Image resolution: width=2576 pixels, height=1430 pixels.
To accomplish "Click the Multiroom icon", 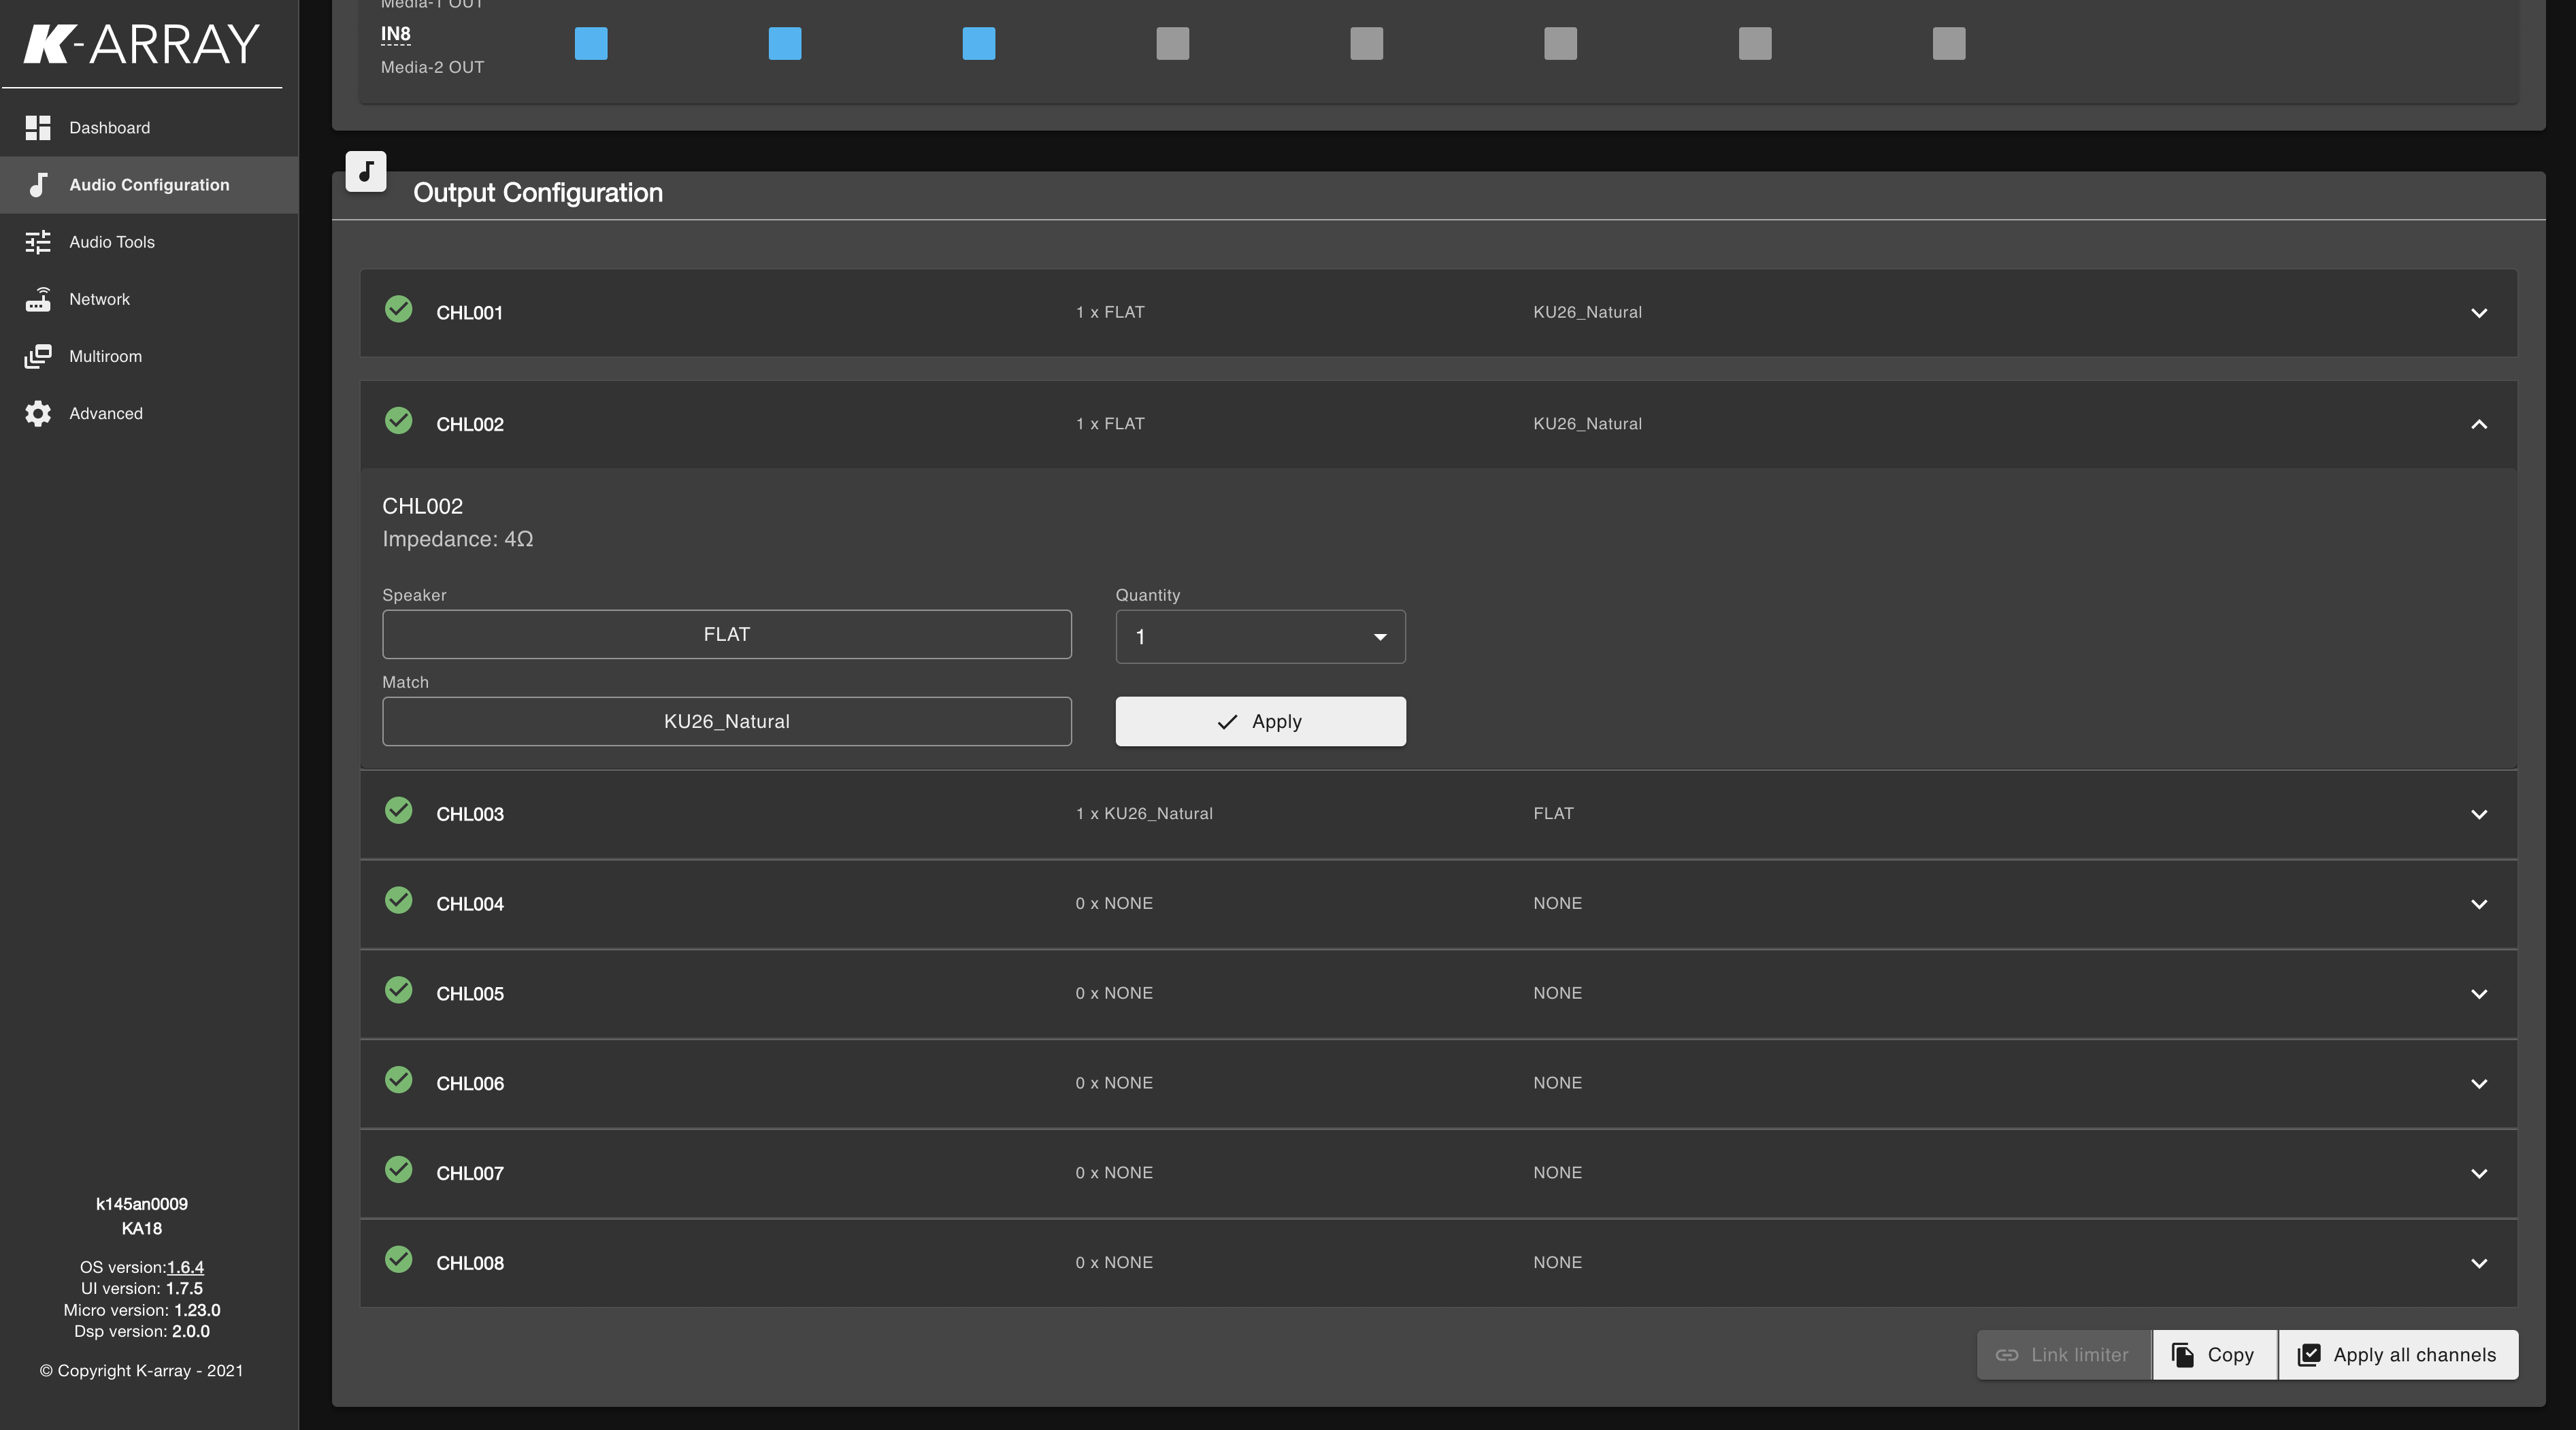I will point(38,356).
